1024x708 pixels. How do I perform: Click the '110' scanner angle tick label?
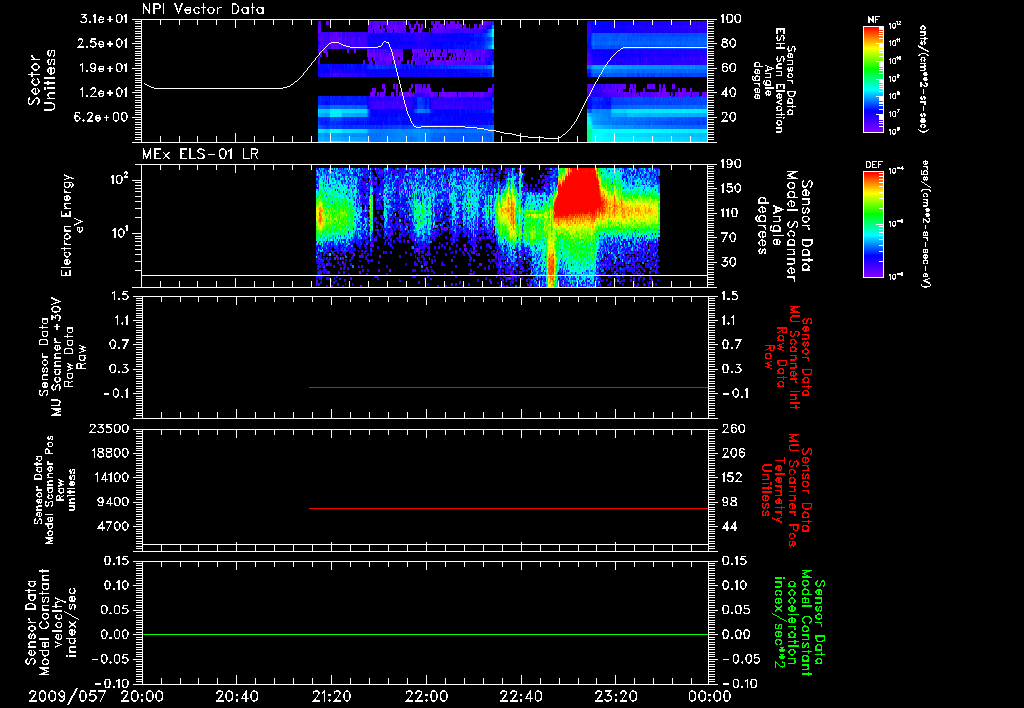(x=731, y=213)
